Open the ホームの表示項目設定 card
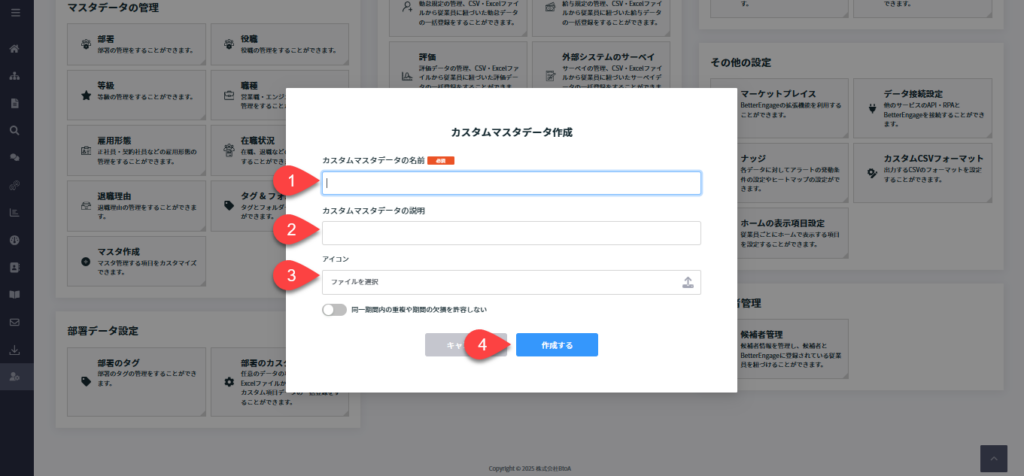The width and height of the screenshot is (1024, 476). pos(780,233)
